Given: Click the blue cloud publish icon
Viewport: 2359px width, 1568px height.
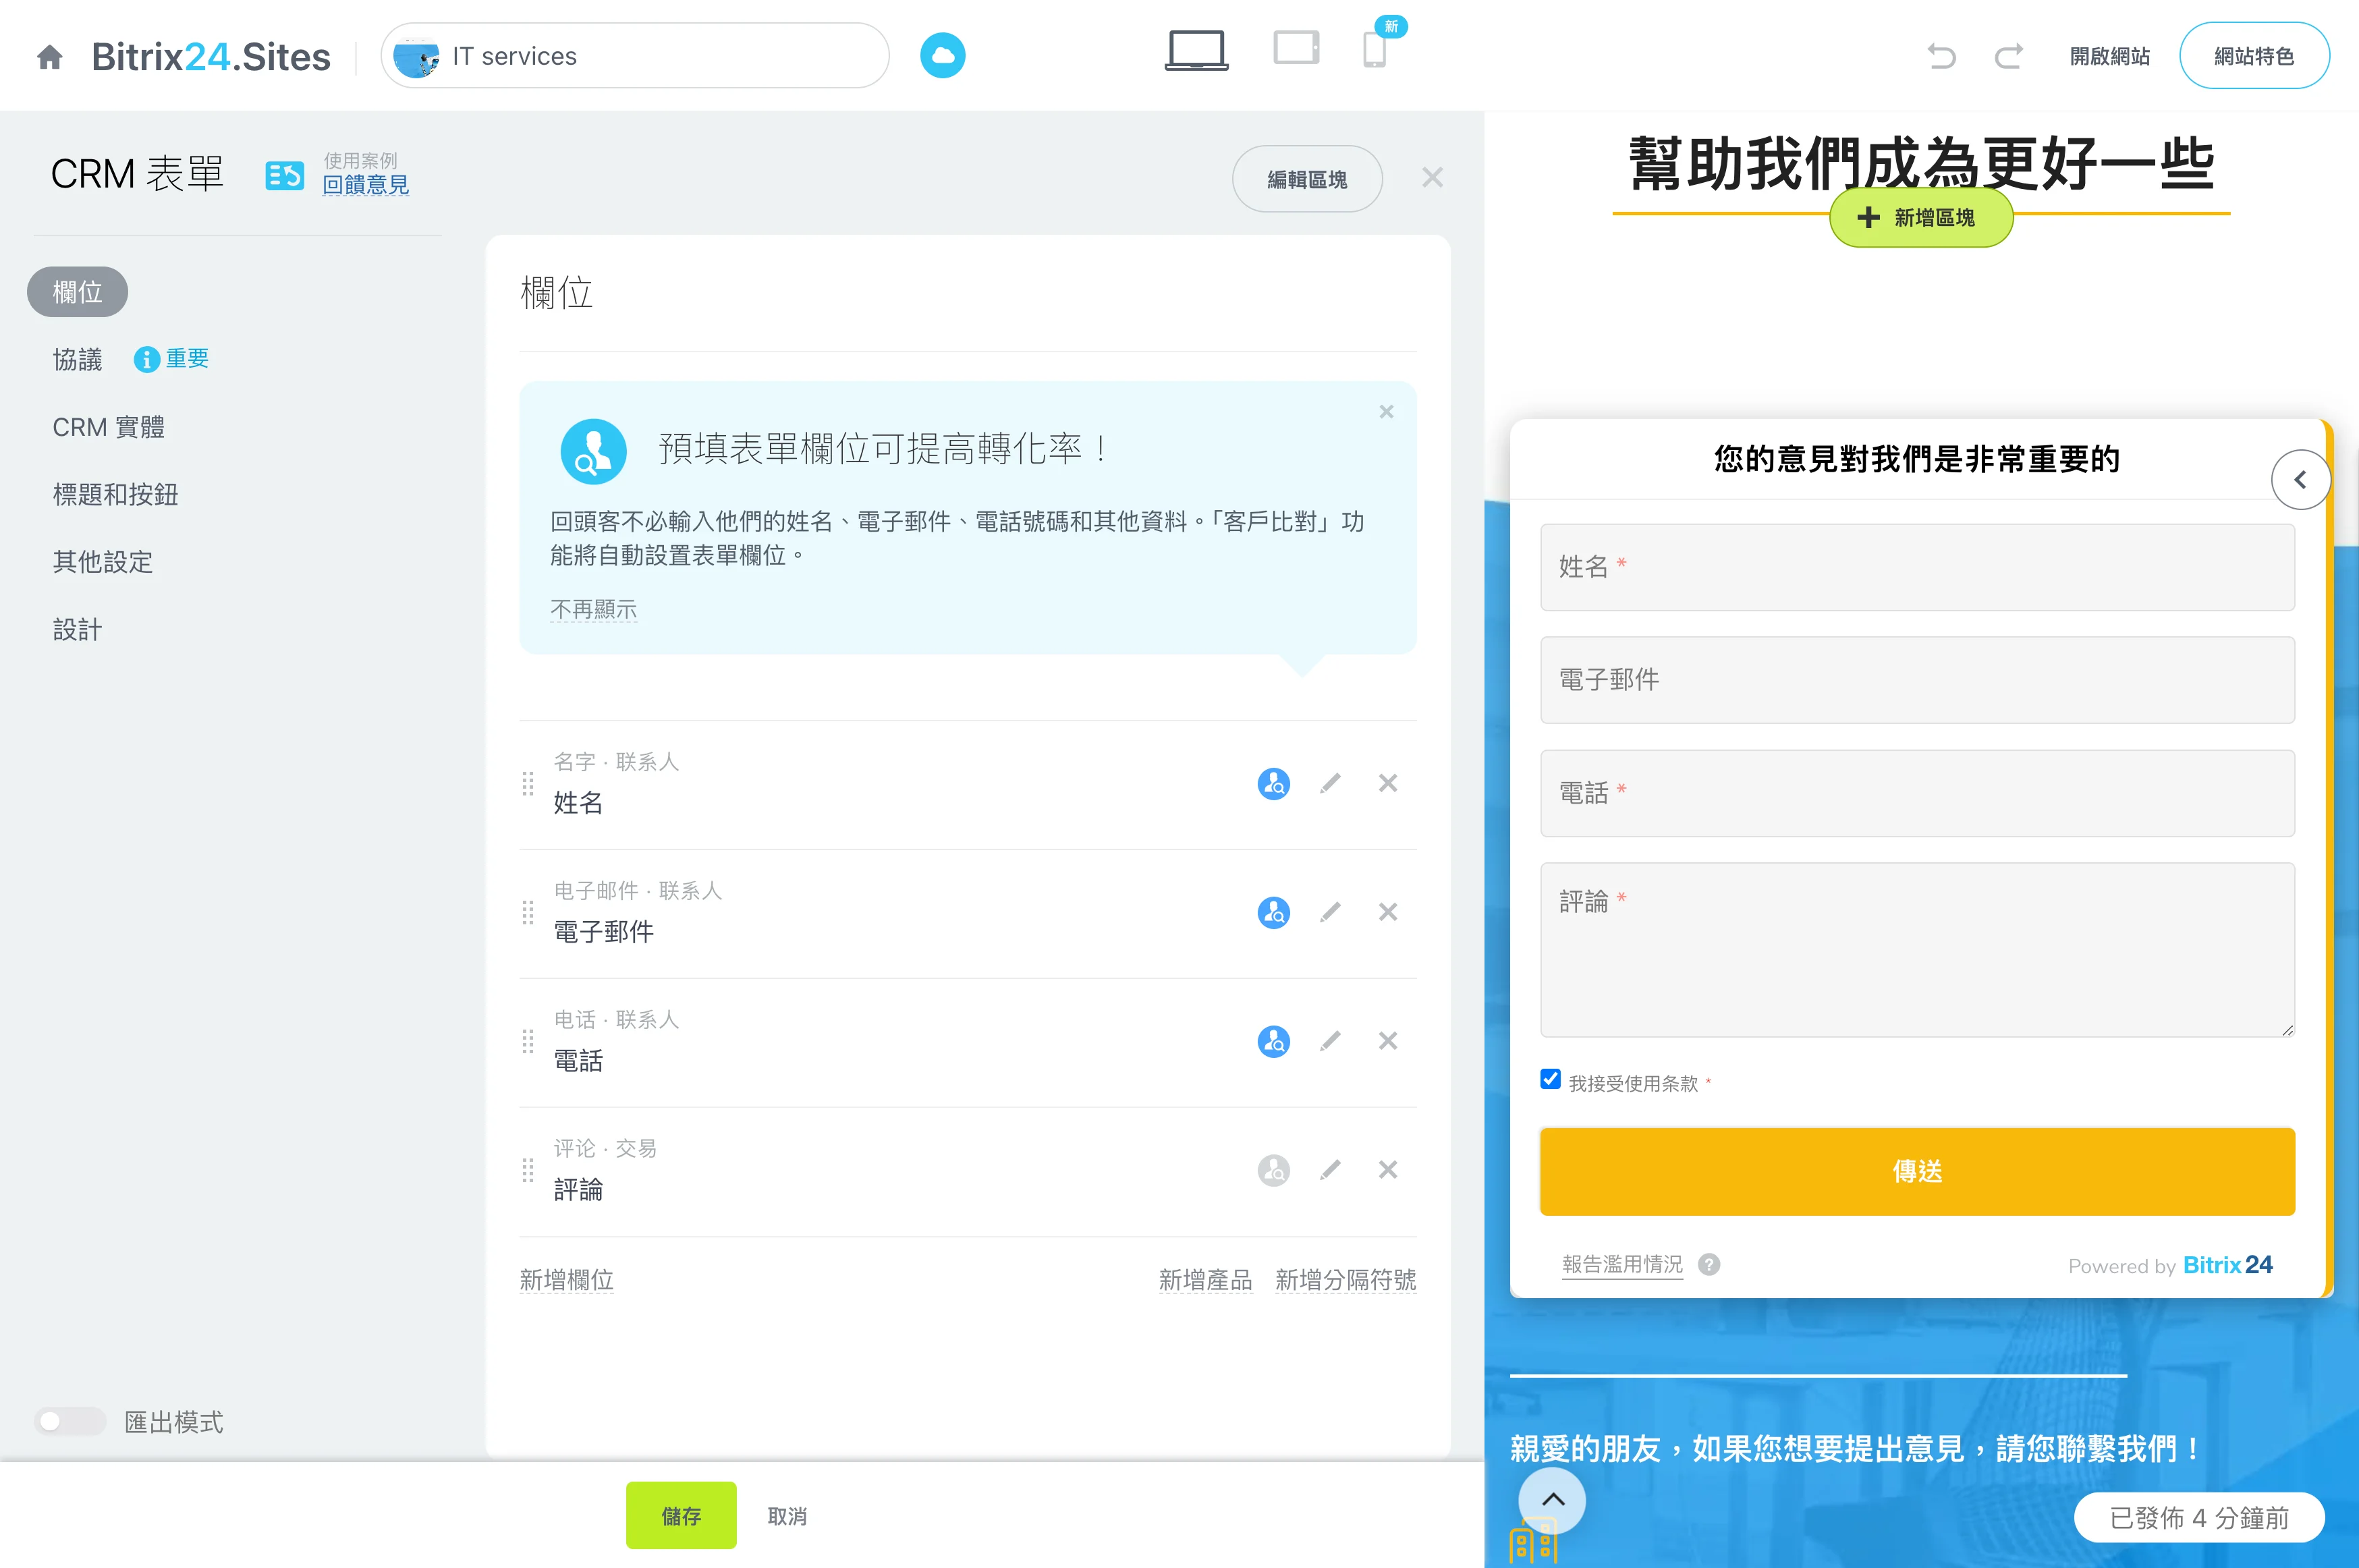Looking at the screenshot, I should pos(942,56).
